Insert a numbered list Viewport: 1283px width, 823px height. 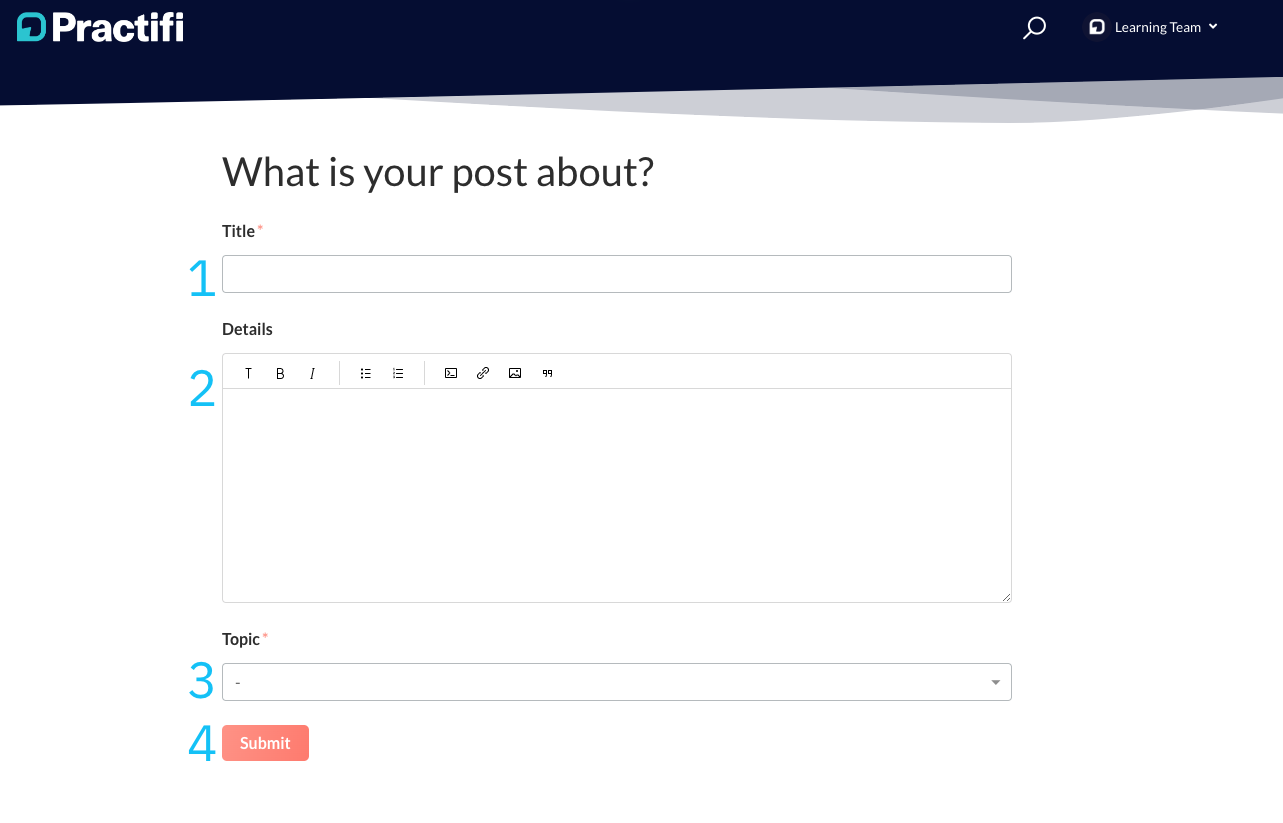coord(398,373)
